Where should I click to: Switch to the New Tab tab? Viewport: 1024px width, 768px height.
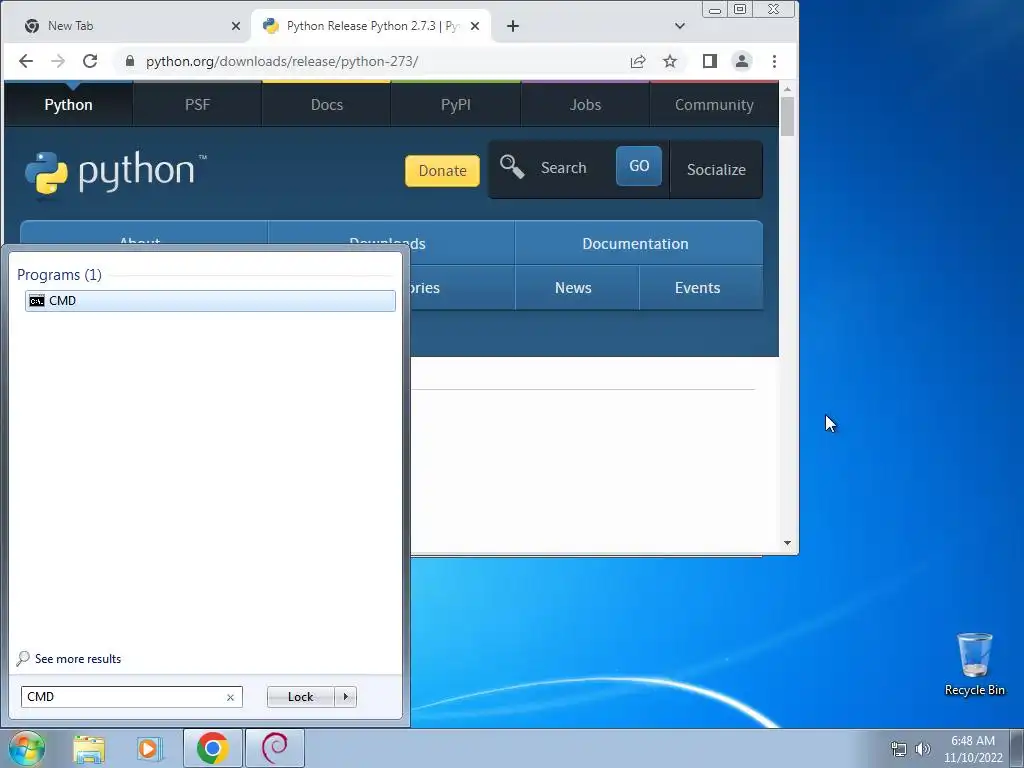pyautogui.click(x=127, y=26)
